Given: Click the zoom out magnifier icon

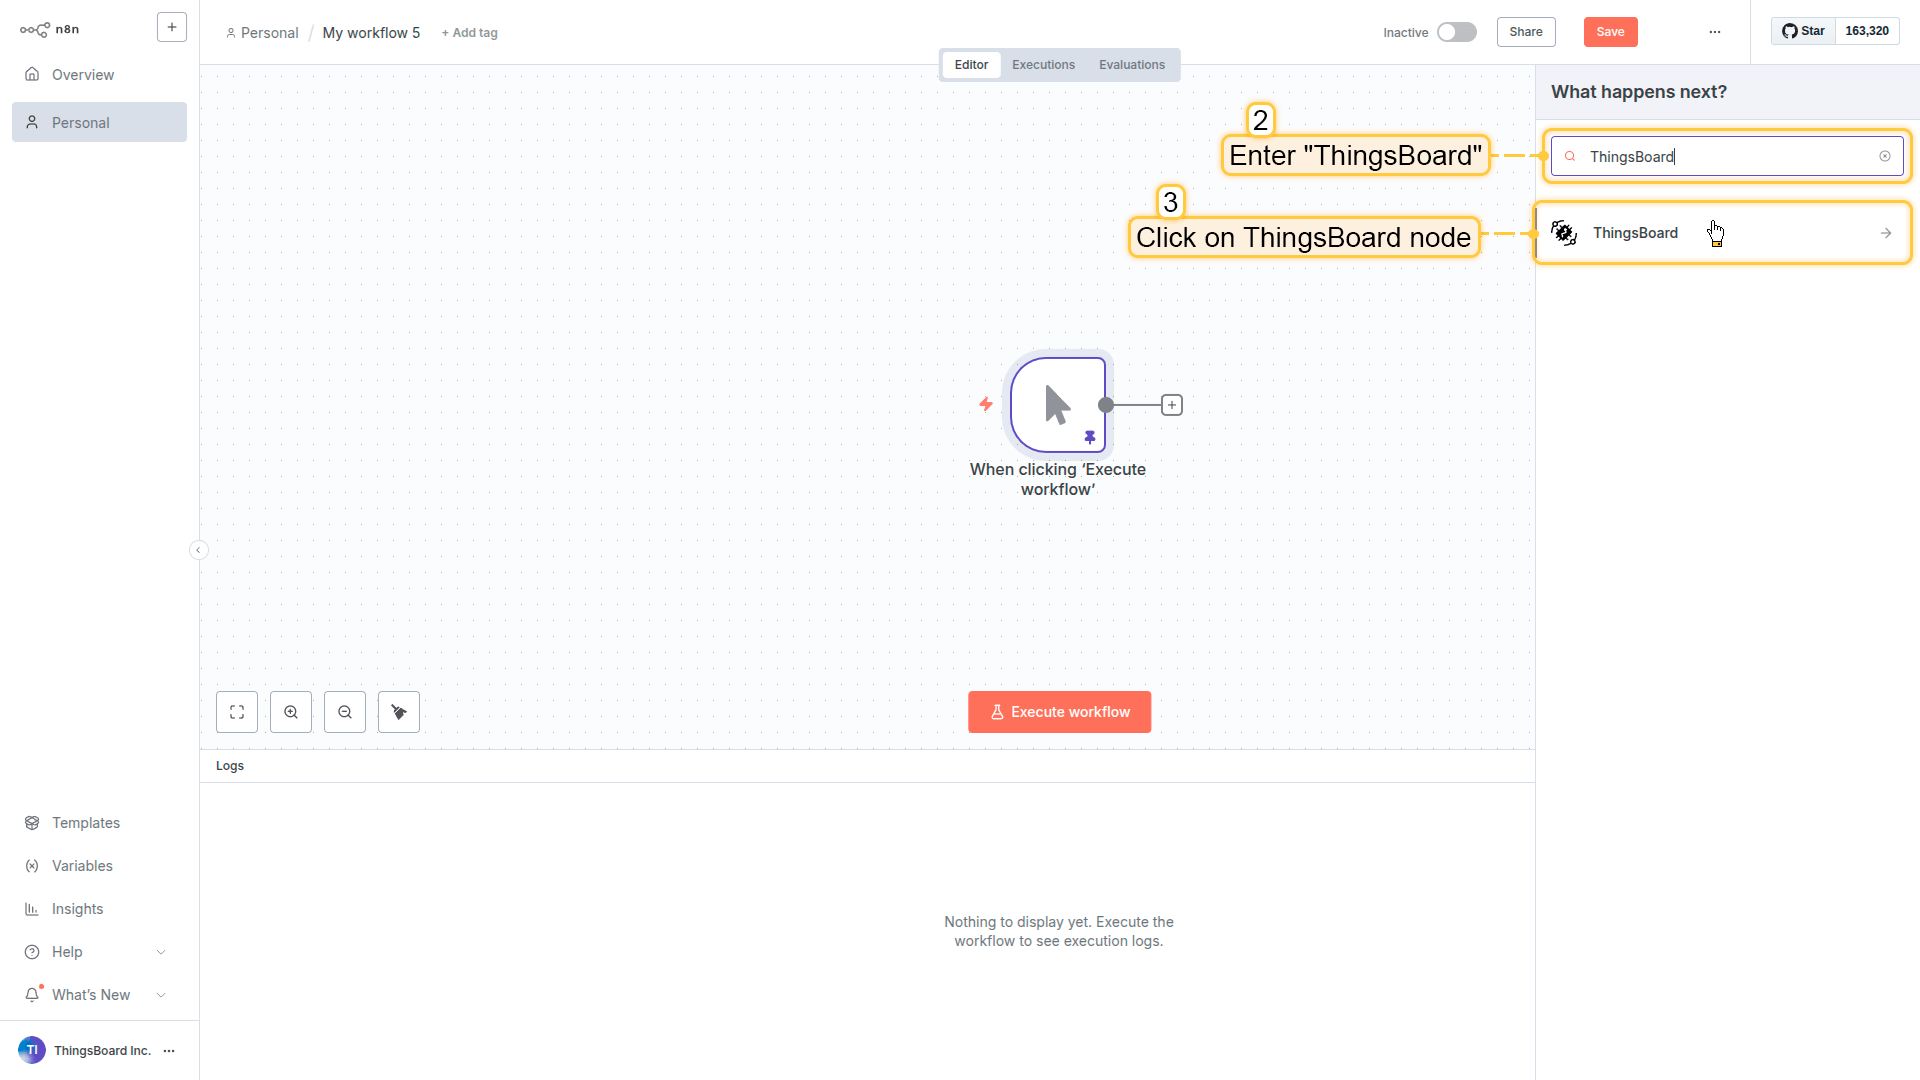Looking at the screenshot, I should point(345,712).
